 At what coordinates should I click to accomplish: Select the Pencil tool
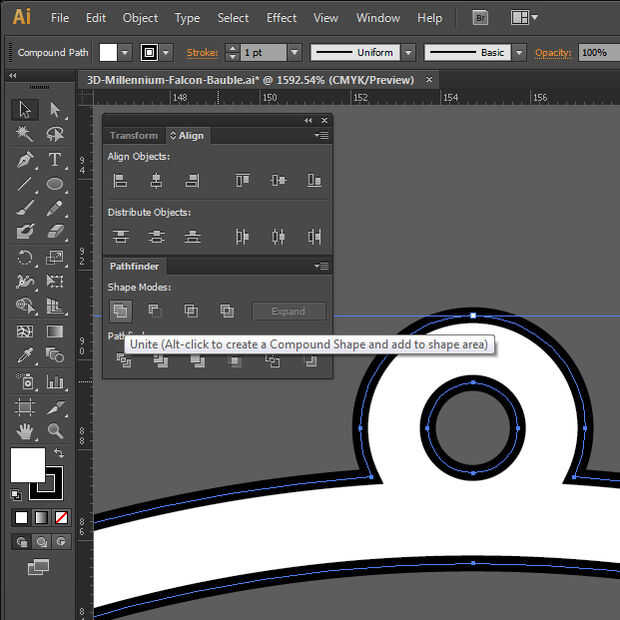click(x=55, y=208)
